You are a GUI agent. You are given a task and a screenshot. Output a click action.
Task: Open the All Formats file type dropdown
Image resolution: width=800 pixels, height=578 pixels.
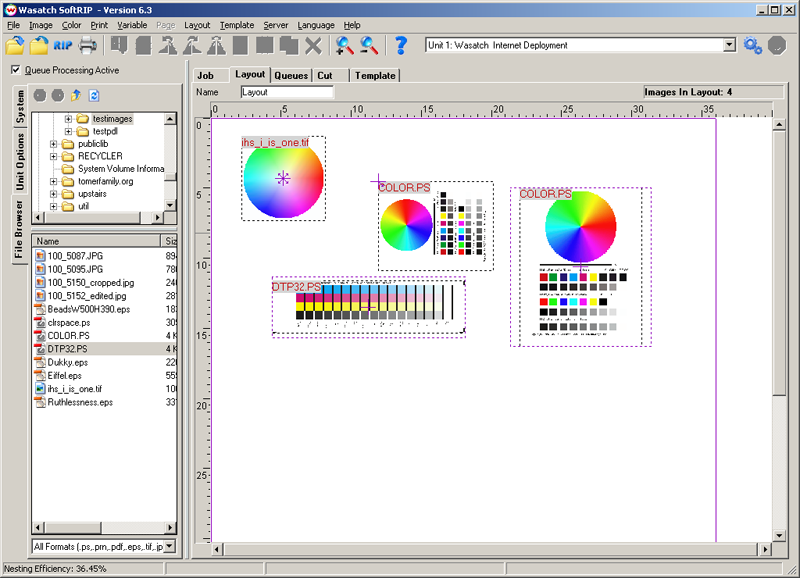click(170, 546)
